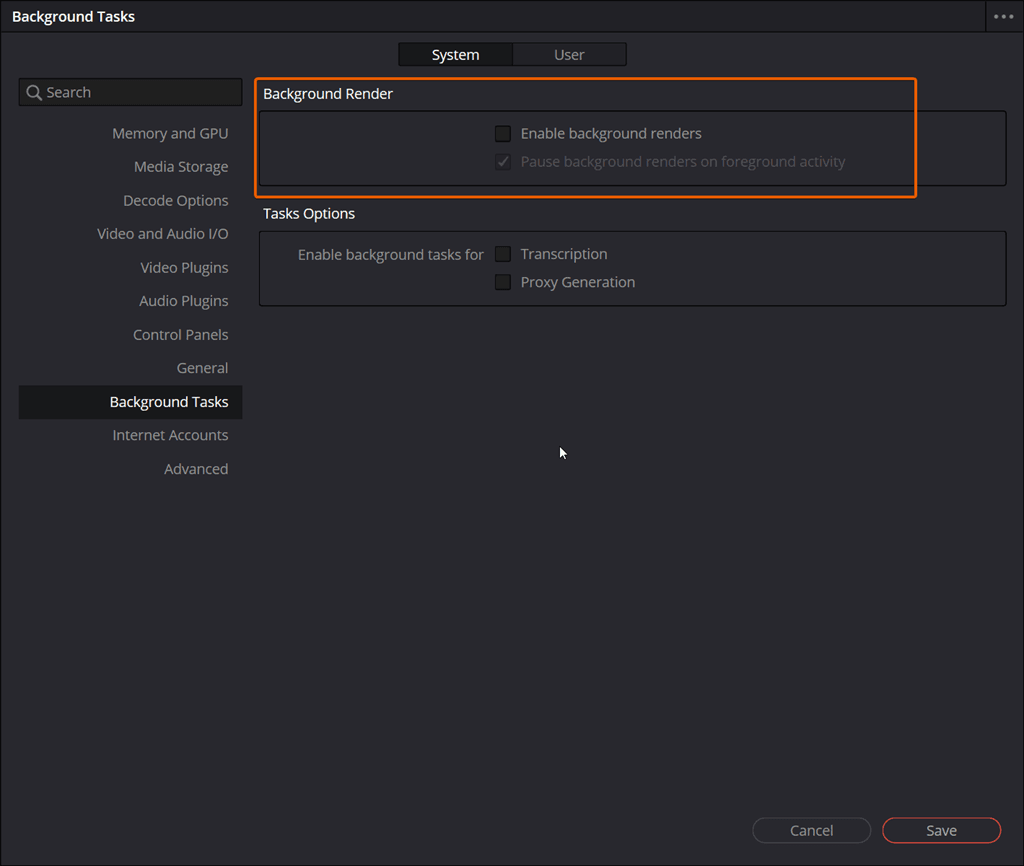The height and width of the screenshot is (866, 1024).
Task: Select Decode Options in the sidebar
Action: [175, 200]
